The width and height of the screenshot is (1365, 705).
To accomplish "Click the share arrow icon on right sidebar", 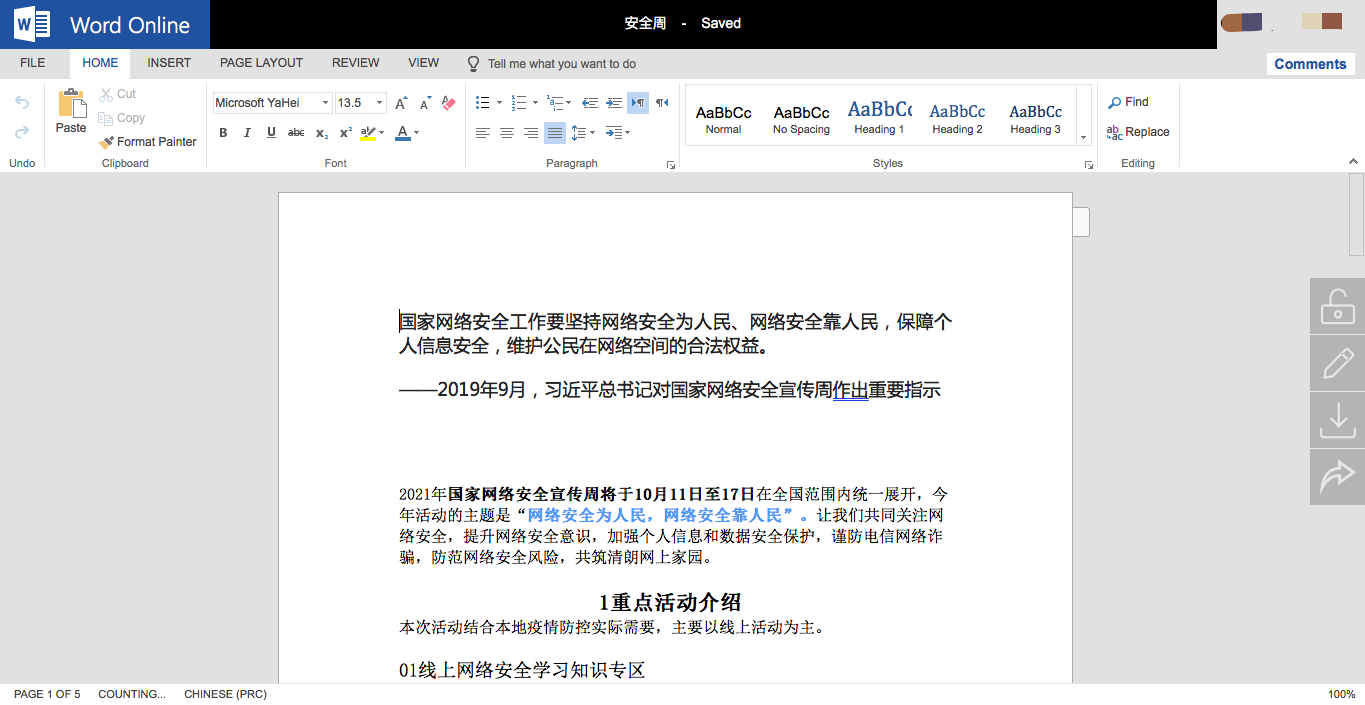I will pos(1337,477).
